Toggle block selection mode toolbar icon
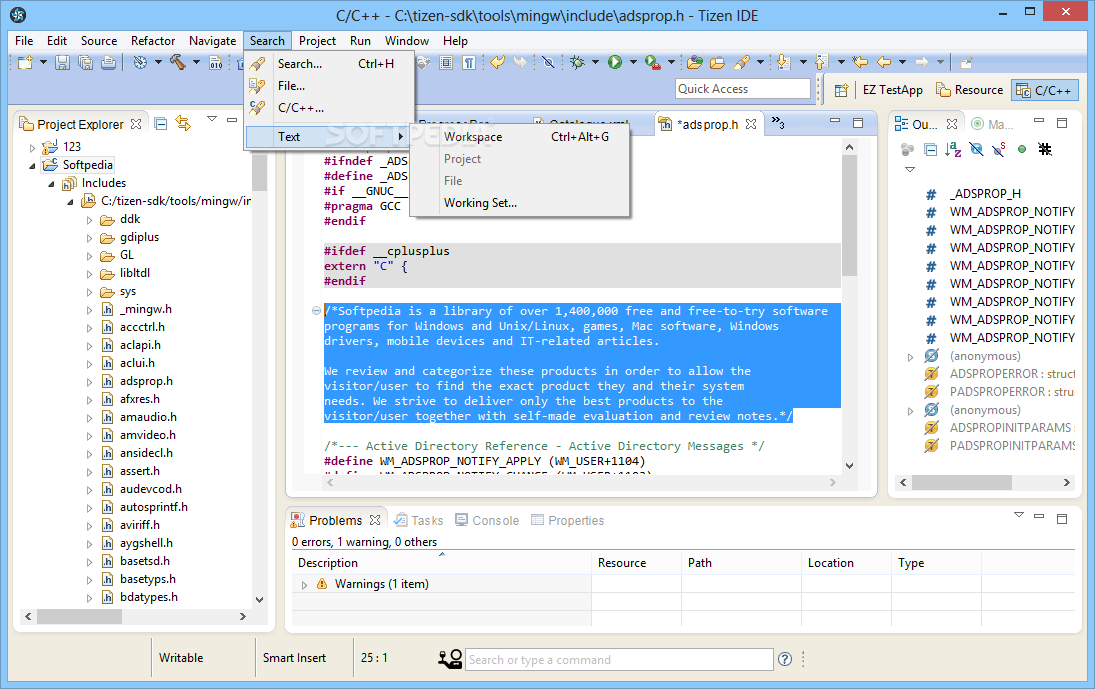This screenshot has height=689, width=1095. 446,63
